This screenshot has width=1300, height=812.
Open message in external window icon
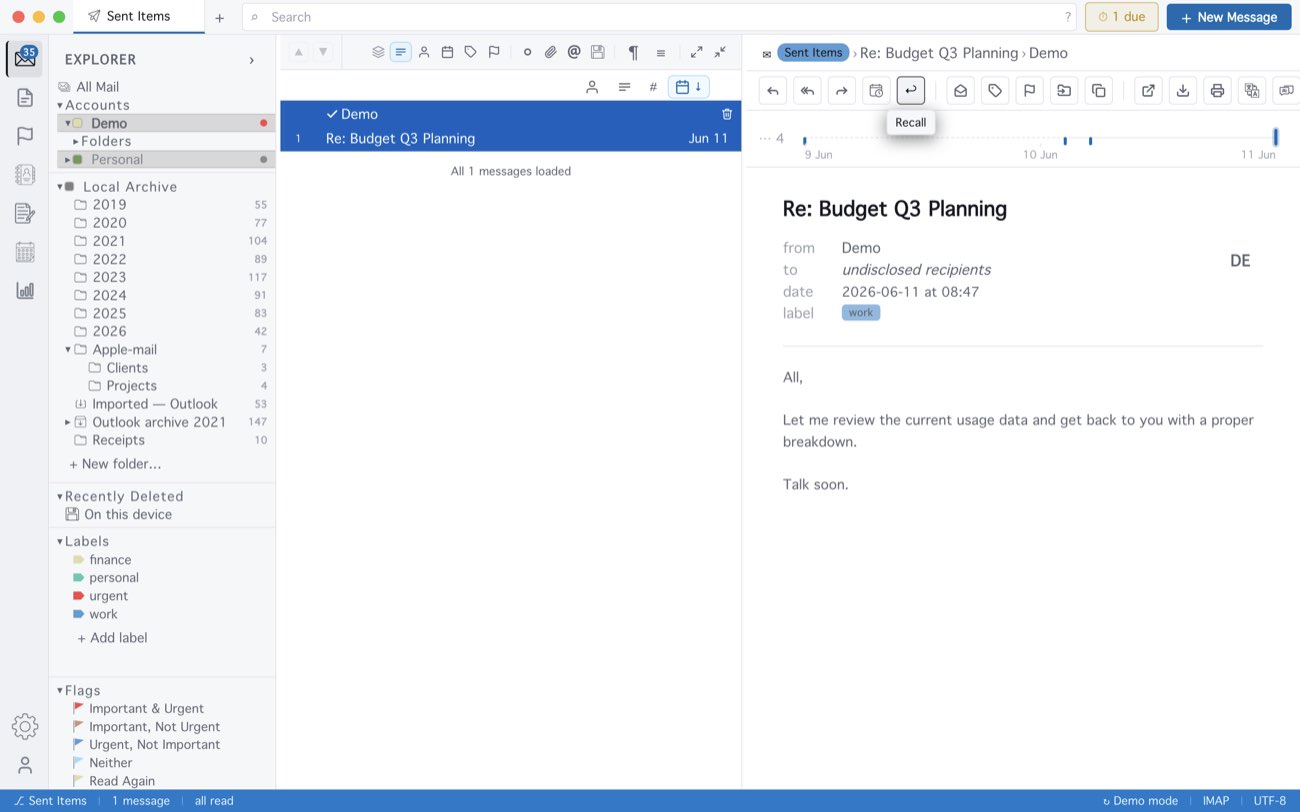click(1148, 91)
